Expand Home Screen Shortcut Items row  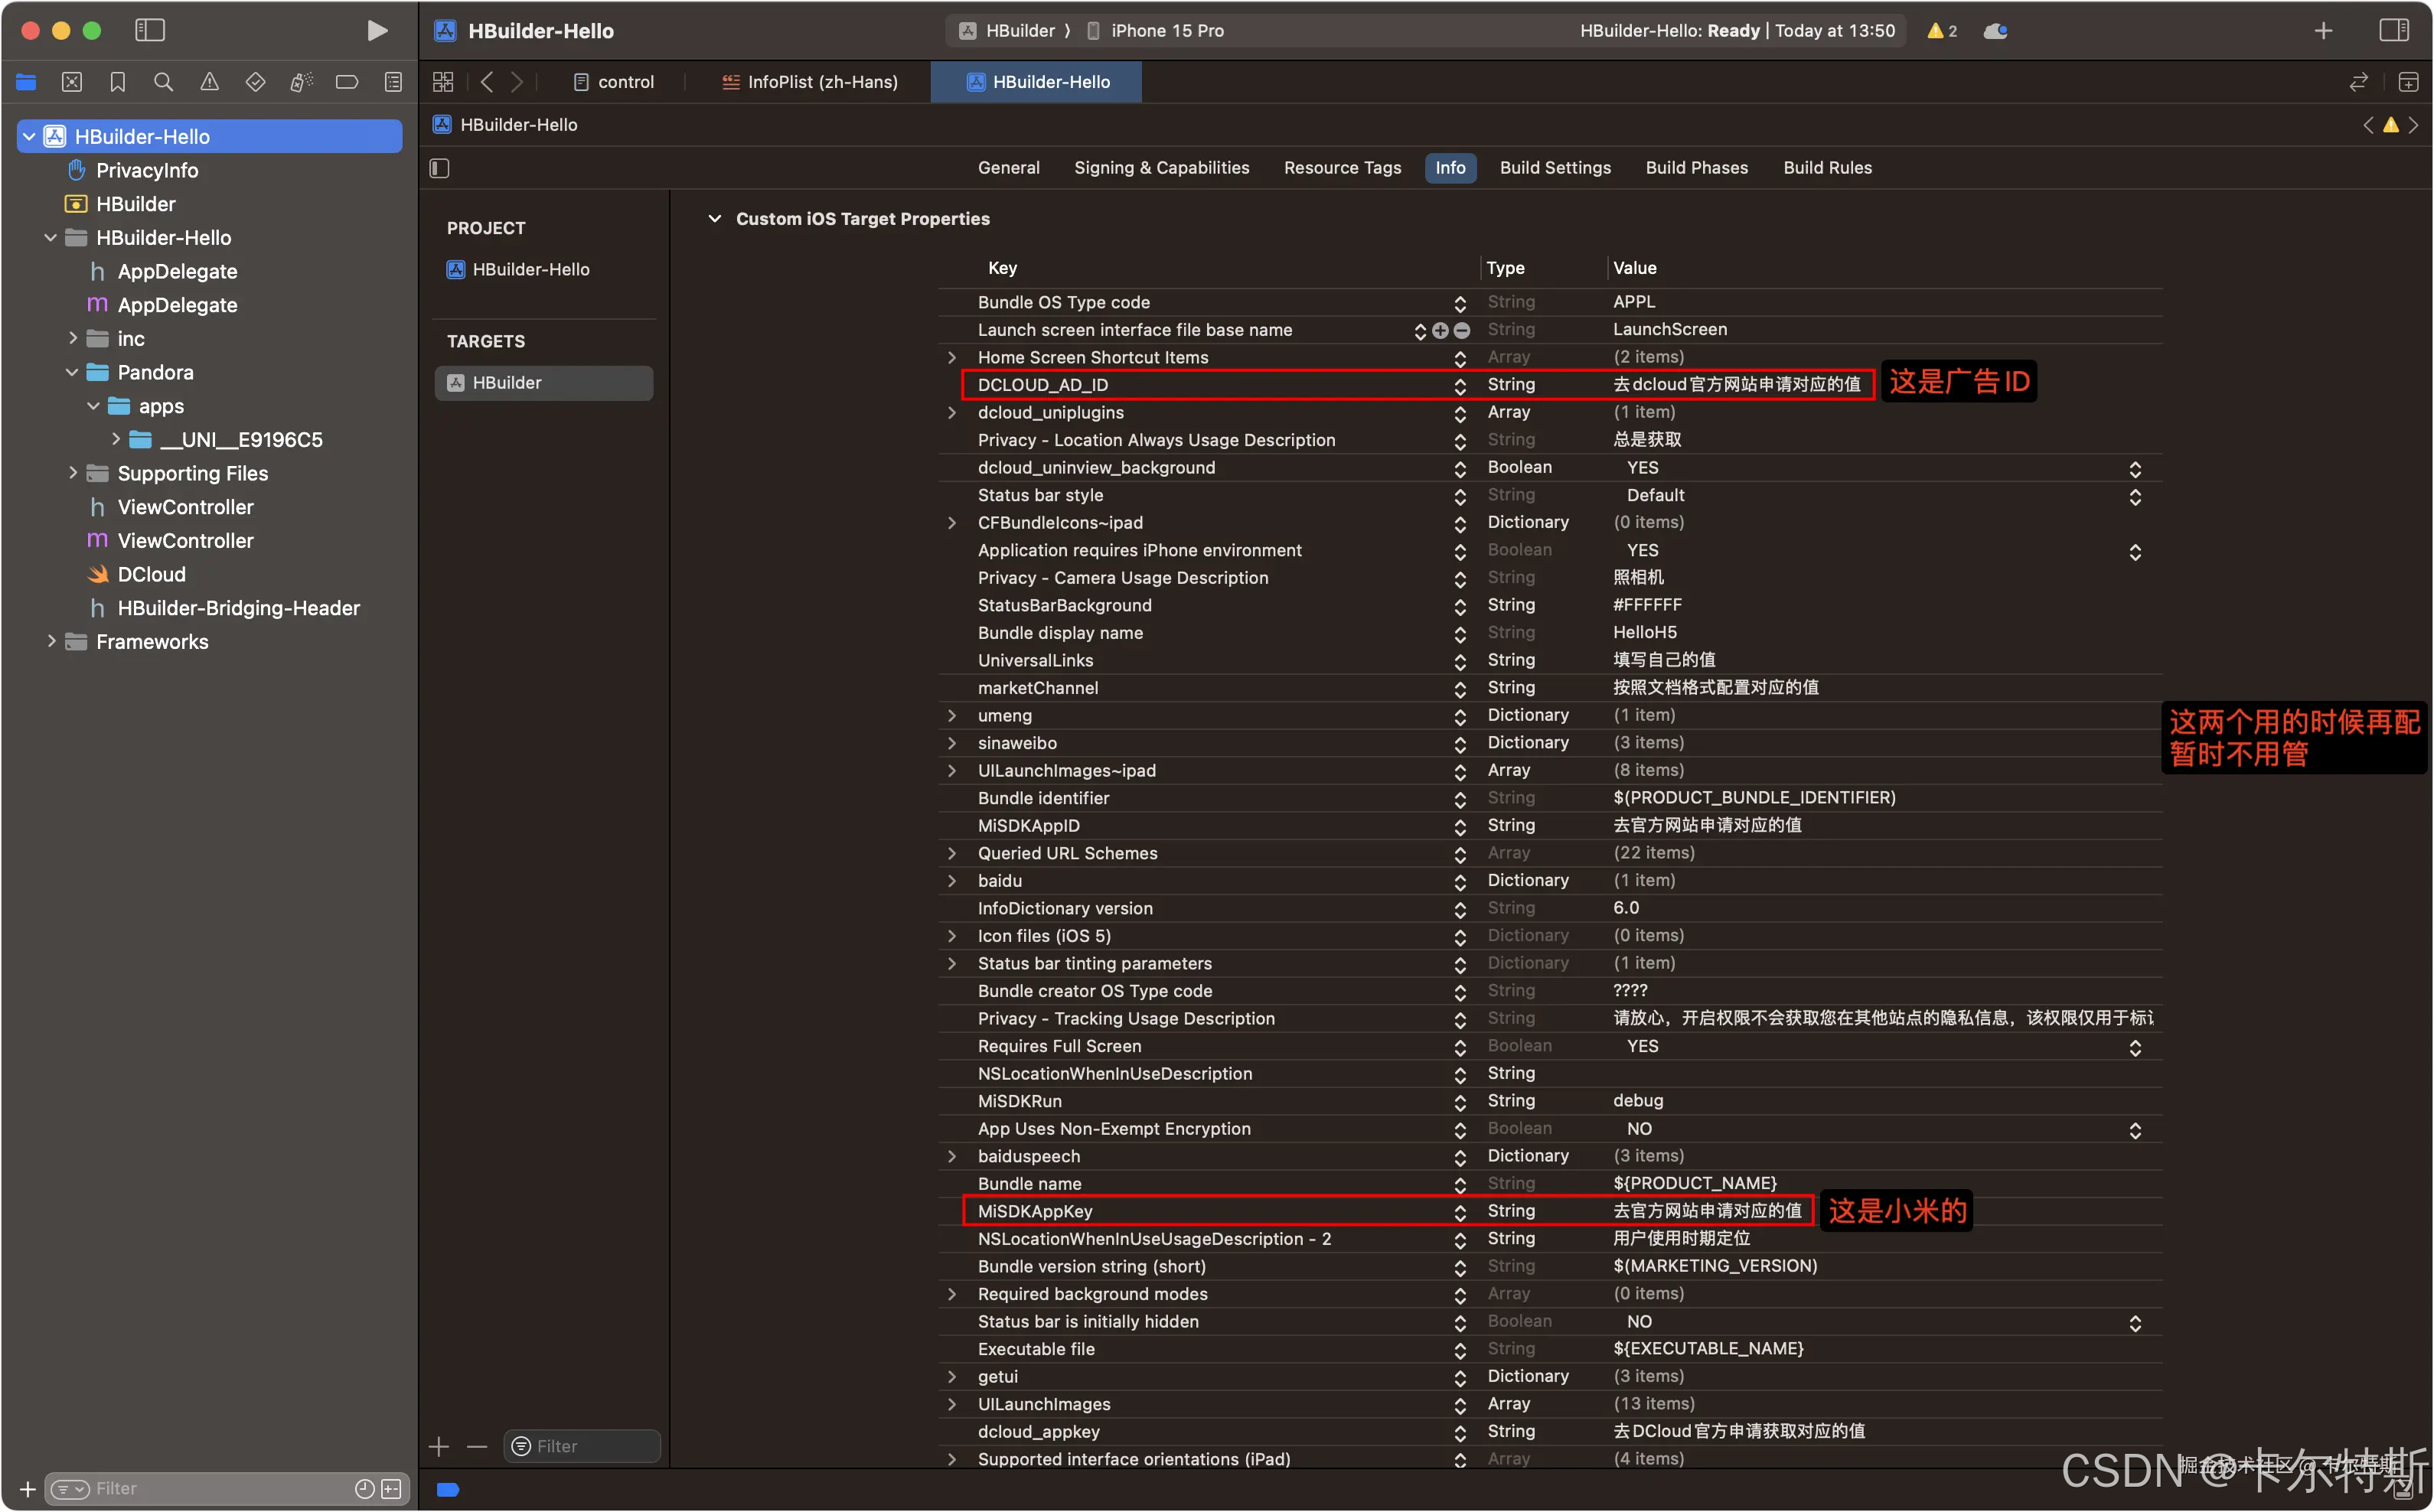click(x=951, y=357)
